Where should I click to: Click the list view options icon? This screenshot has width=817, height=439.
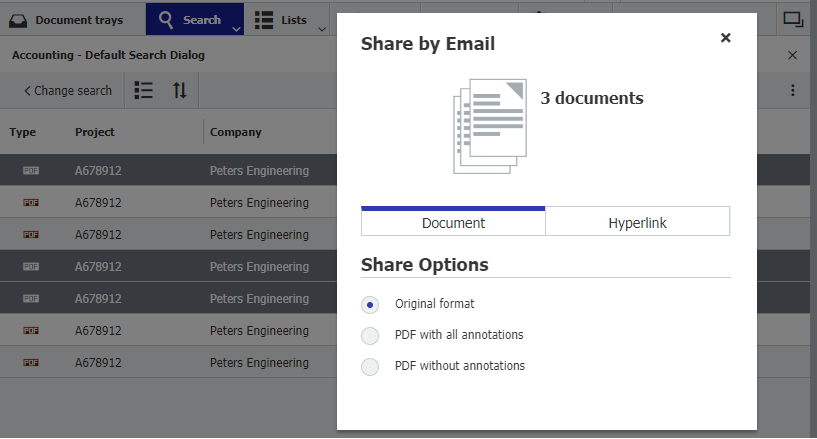coord(144,91)
